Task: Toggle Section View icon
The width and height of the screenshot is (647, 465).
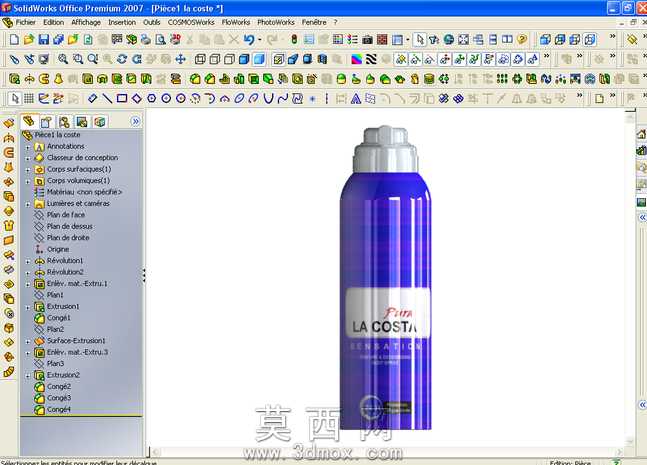Action: tap(322, 59)
